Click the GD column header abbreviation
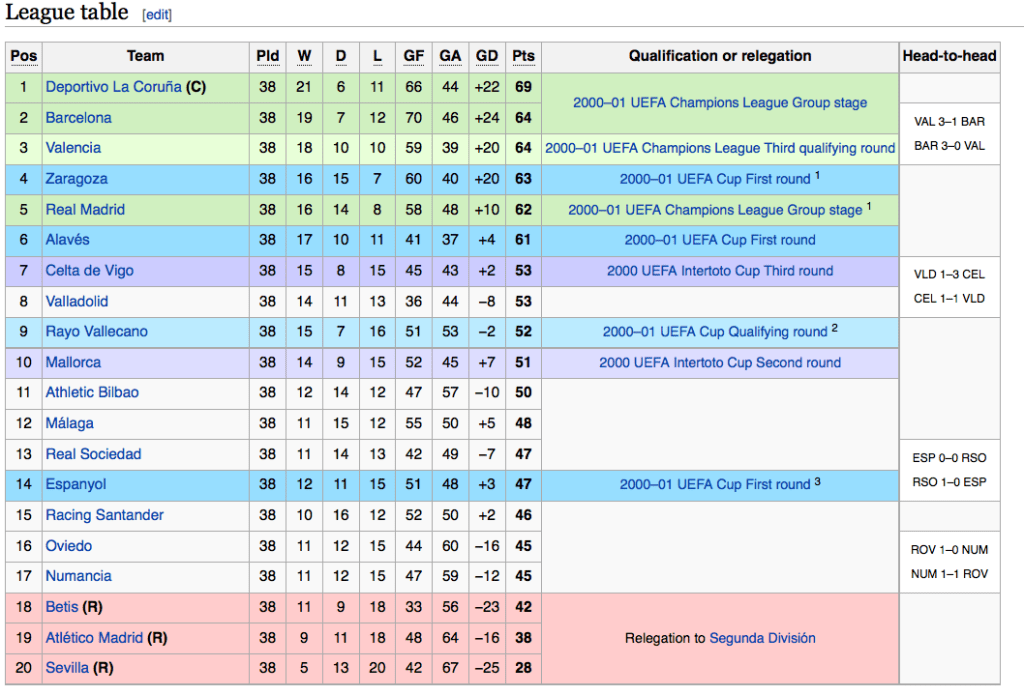1024x695 pixels. pyautogui.click(x=487, y=56)
